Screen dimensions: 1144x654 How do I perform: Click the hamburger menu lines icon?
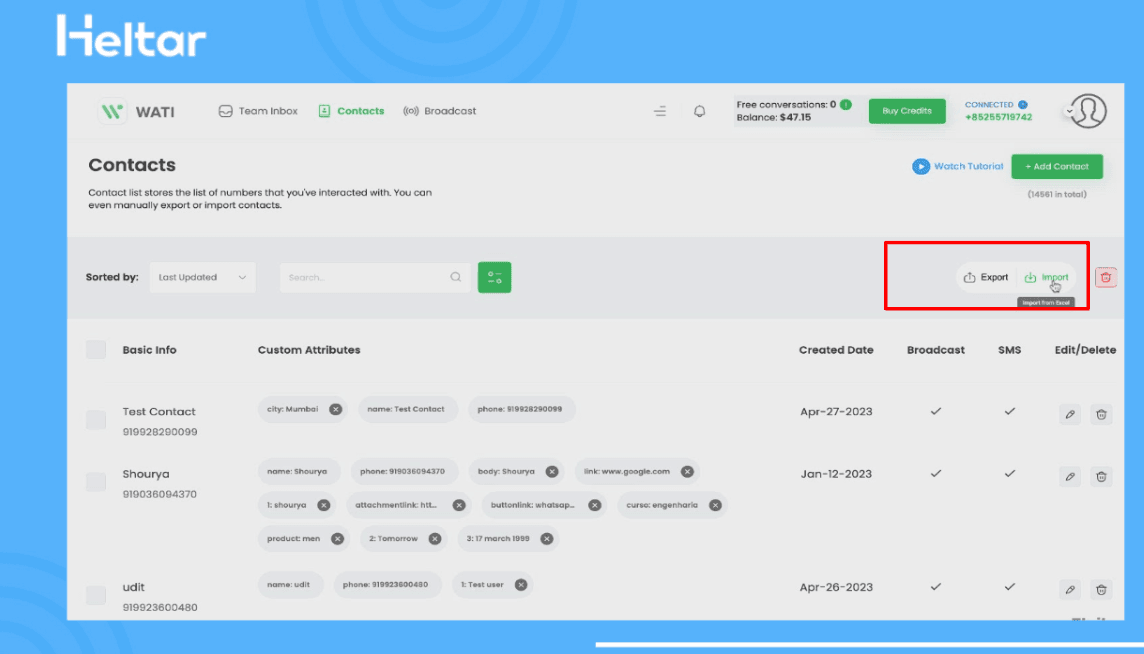660,112
